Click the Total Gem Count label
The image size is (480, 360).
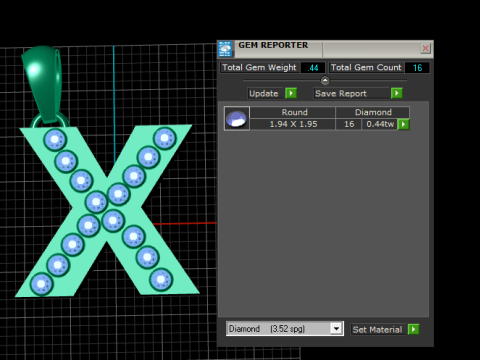pos(366,67)
